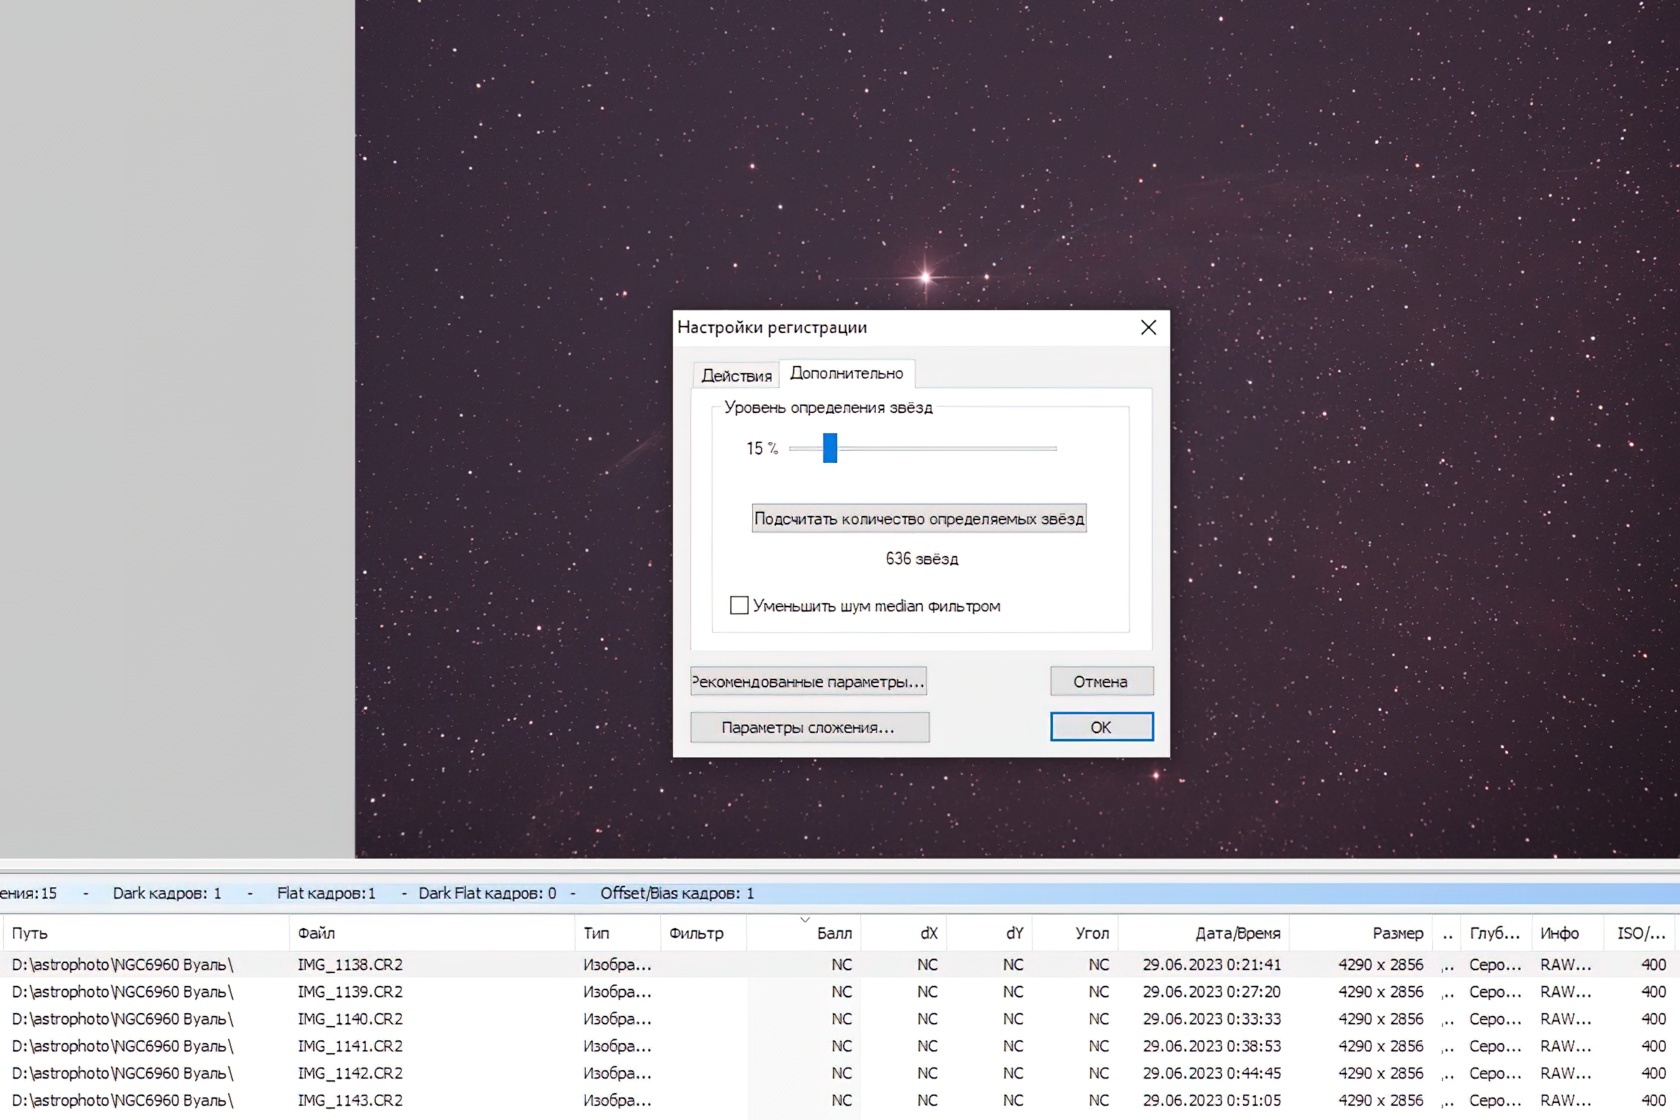Click the 636 звёзд count text

coord(922,558)
